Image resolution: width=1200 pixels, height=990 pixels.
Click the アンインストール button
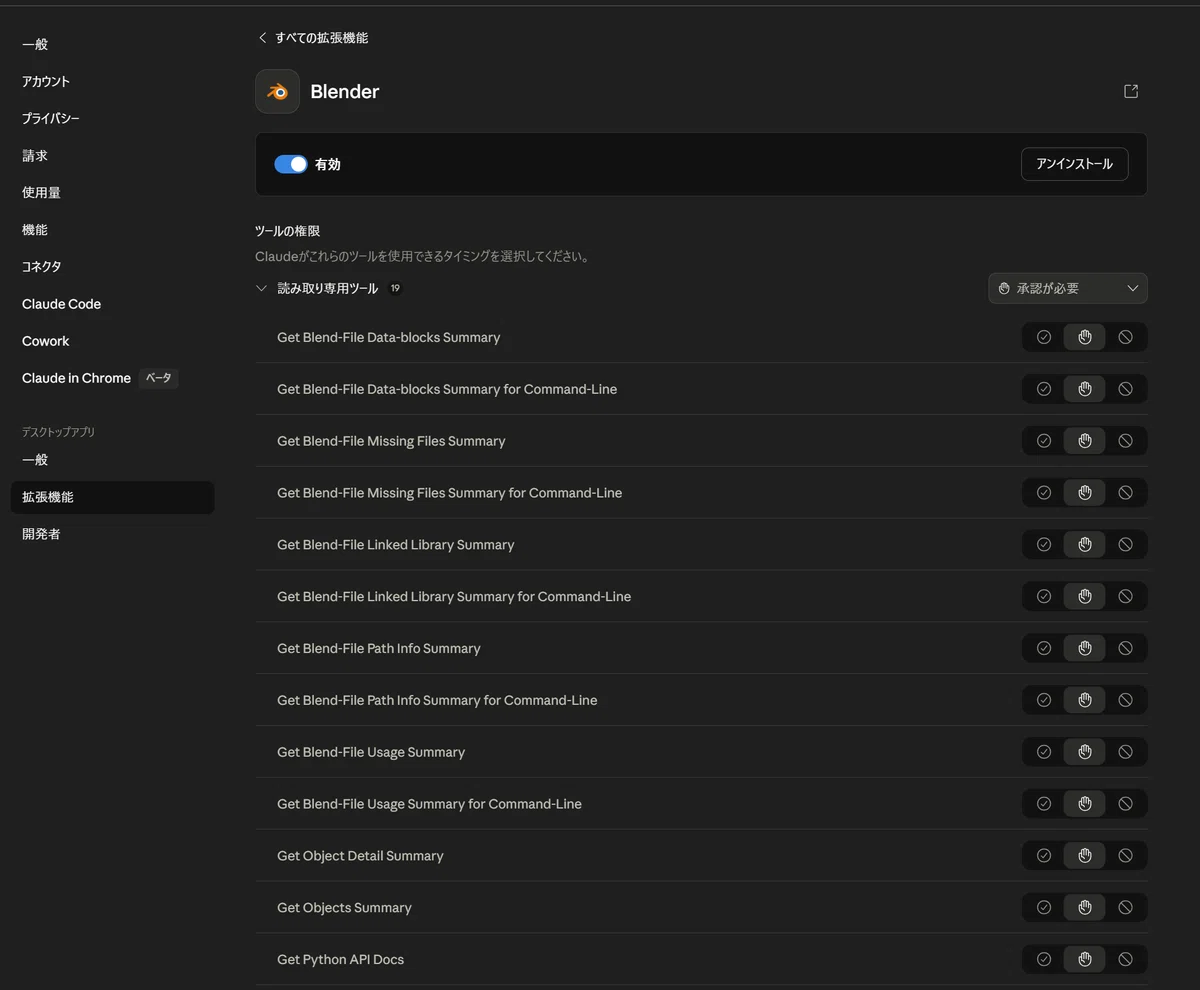click(x=1074, y=164)
